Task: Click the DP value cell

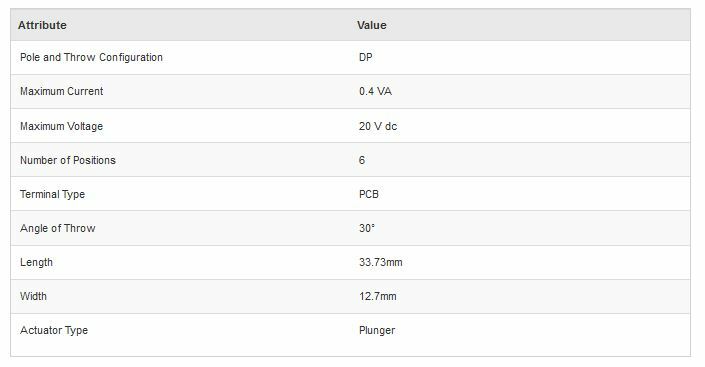Action: point(366,58)
